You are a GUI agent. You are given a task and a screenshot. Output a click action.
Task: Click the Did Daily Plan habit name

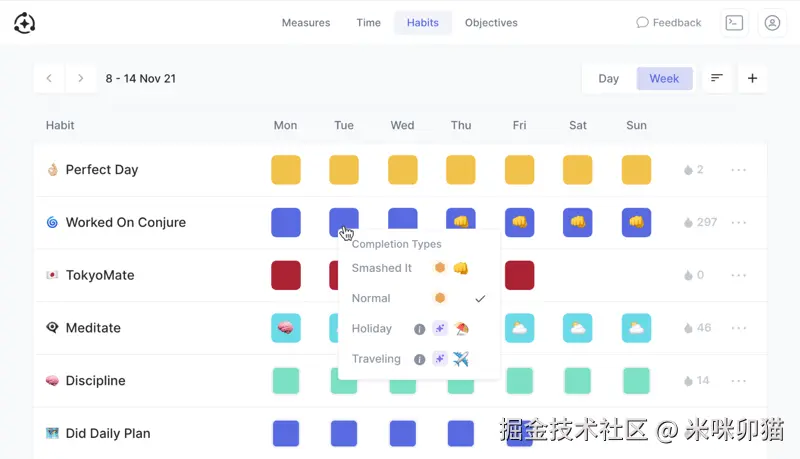coord(108,434)
